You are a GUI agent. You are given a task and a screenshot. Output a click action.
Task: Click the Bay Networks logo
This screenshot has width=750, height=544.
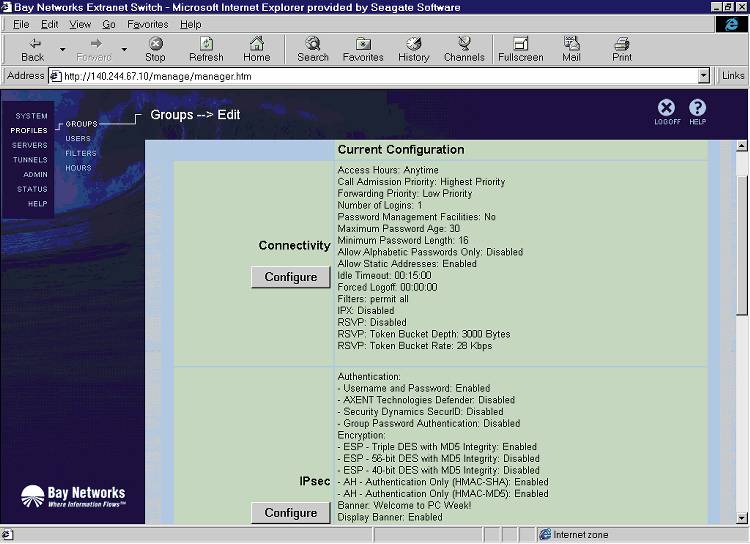coord(73,497)
